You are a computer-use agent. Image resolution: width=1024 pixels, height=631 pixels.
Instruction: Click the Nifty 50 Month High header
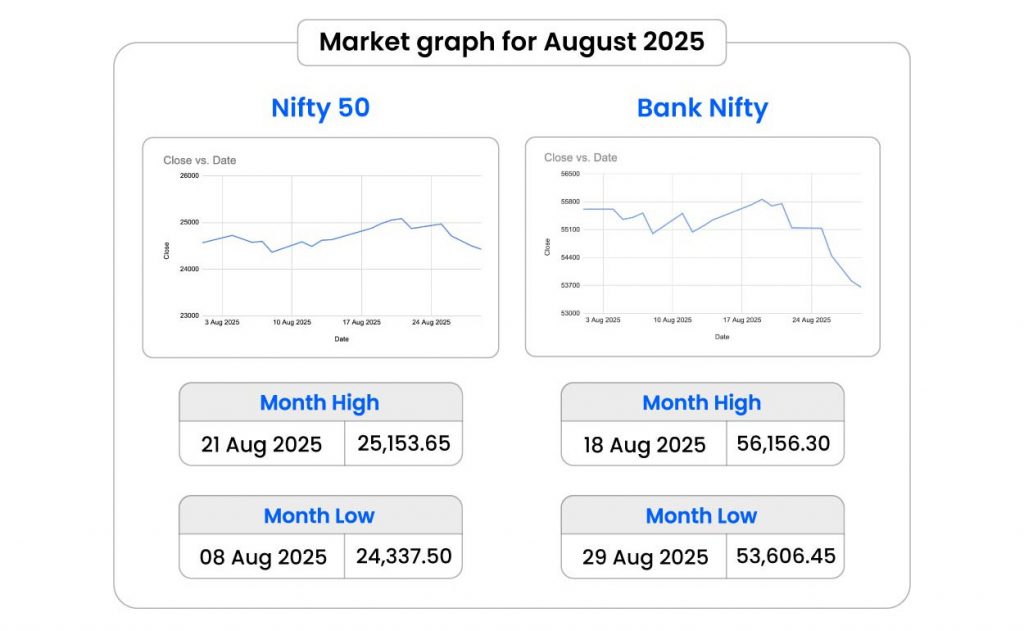(x=320, y=403)
